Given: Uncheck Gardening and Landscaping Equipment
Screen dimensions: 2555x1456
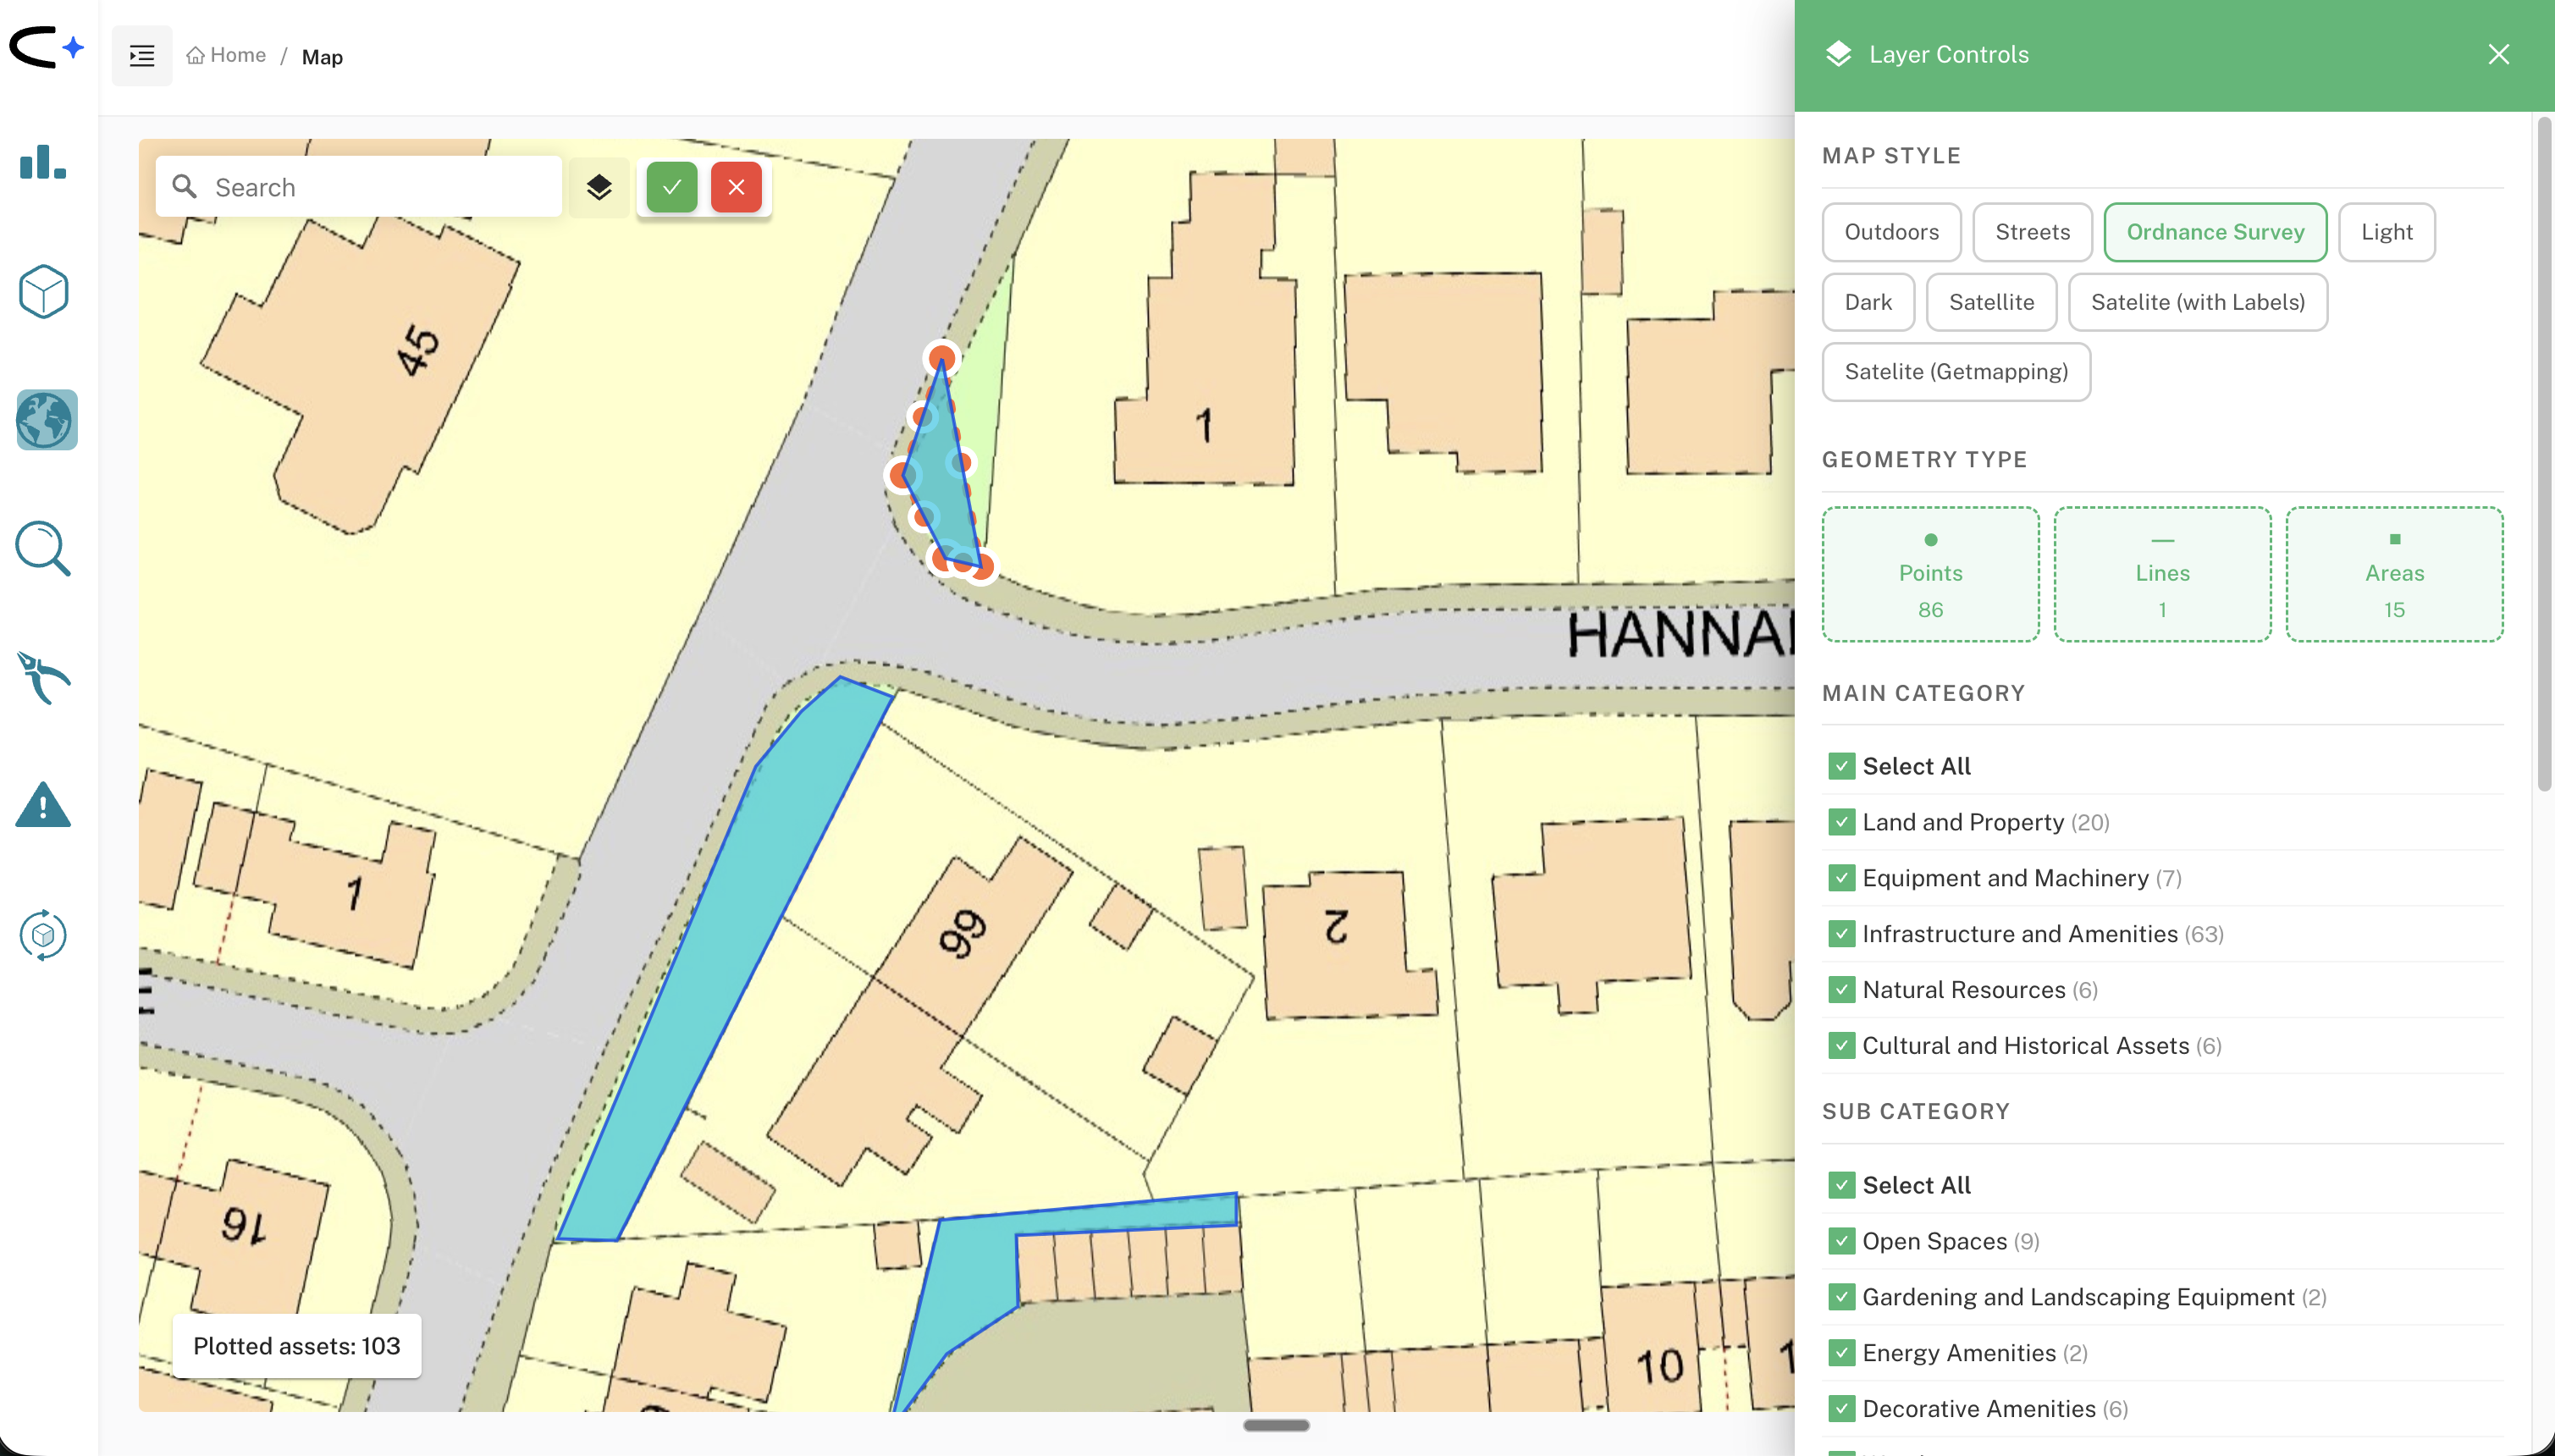Looking at the screenshot, I should click(1841, 1297).
